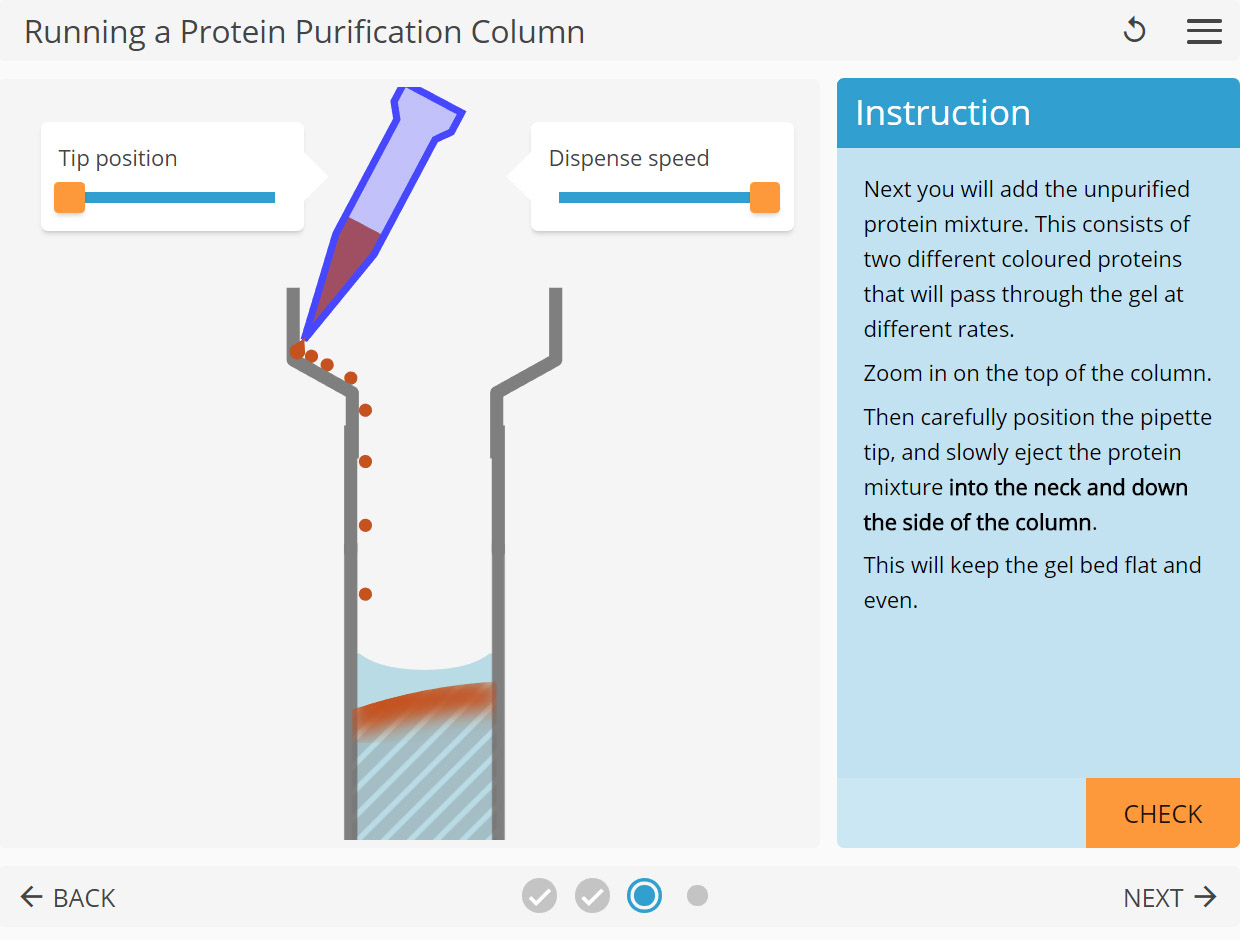Reset the simulation with the restart icon
Image resolution: width=1240 pixels, height=940 pixels.
tap(1135, 31)
